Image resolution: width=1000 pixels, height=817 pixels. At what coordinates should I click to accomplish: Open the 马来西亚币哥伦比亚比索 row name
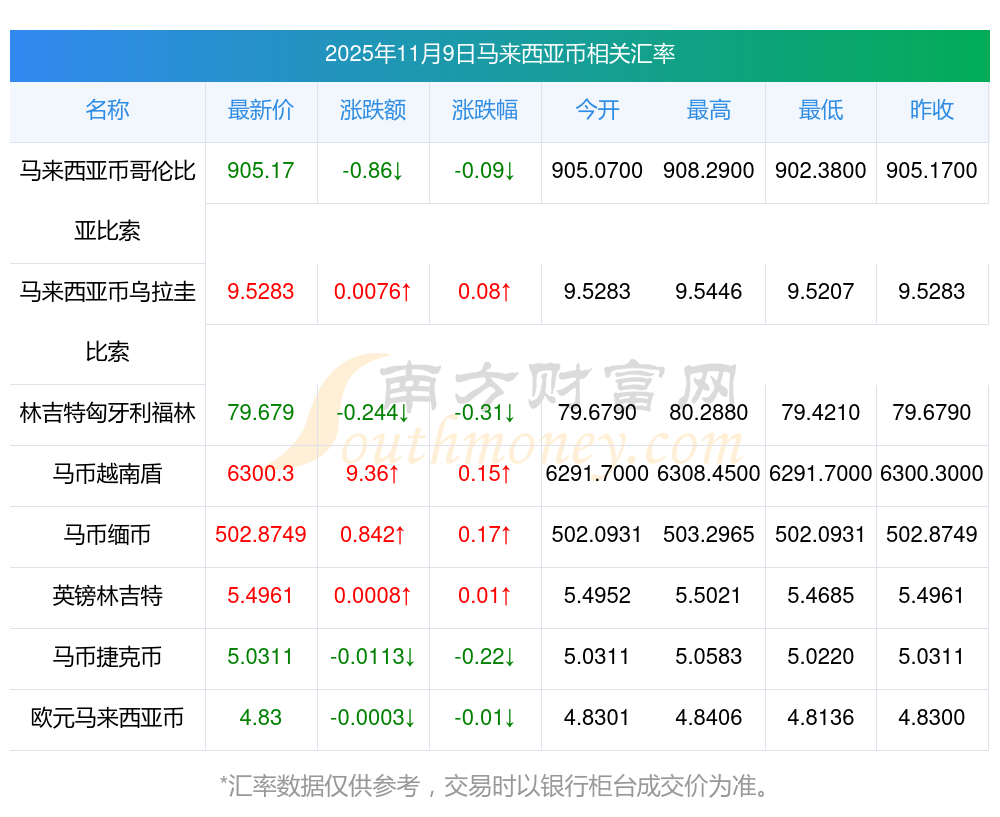107,201
